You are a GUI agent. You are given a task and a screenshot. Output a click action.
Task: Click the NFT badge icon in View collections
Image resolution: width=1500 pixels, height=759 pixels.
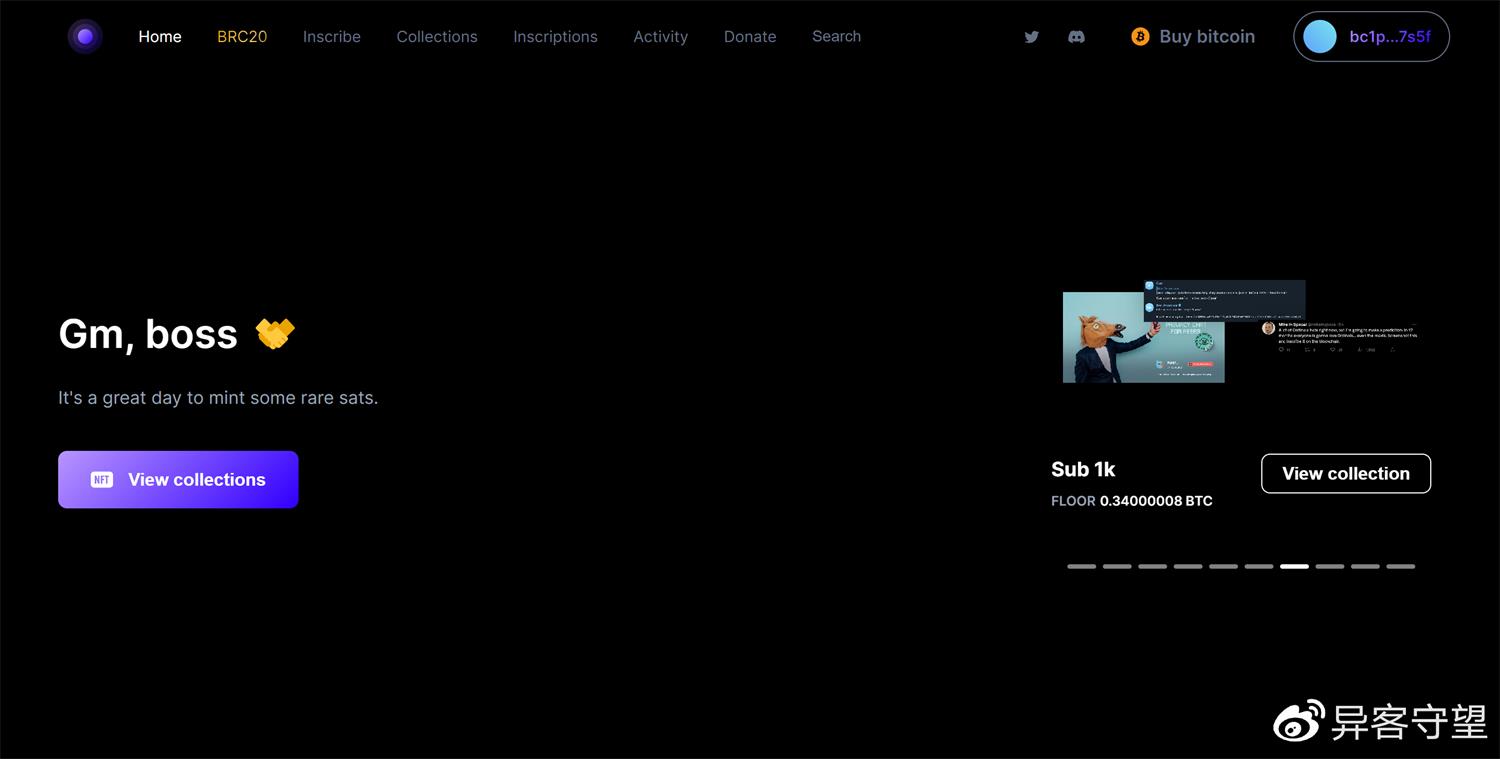point(102,480)
